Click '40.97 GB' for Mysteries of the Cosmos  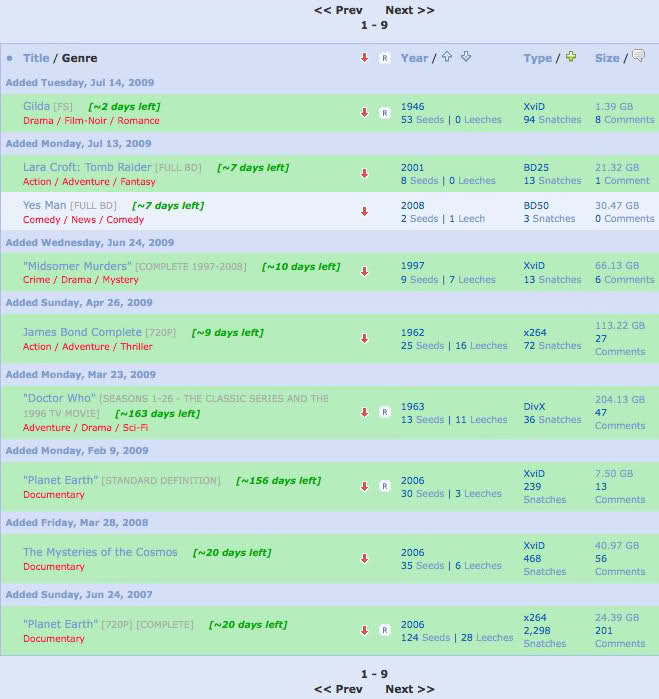click(617, 546)
